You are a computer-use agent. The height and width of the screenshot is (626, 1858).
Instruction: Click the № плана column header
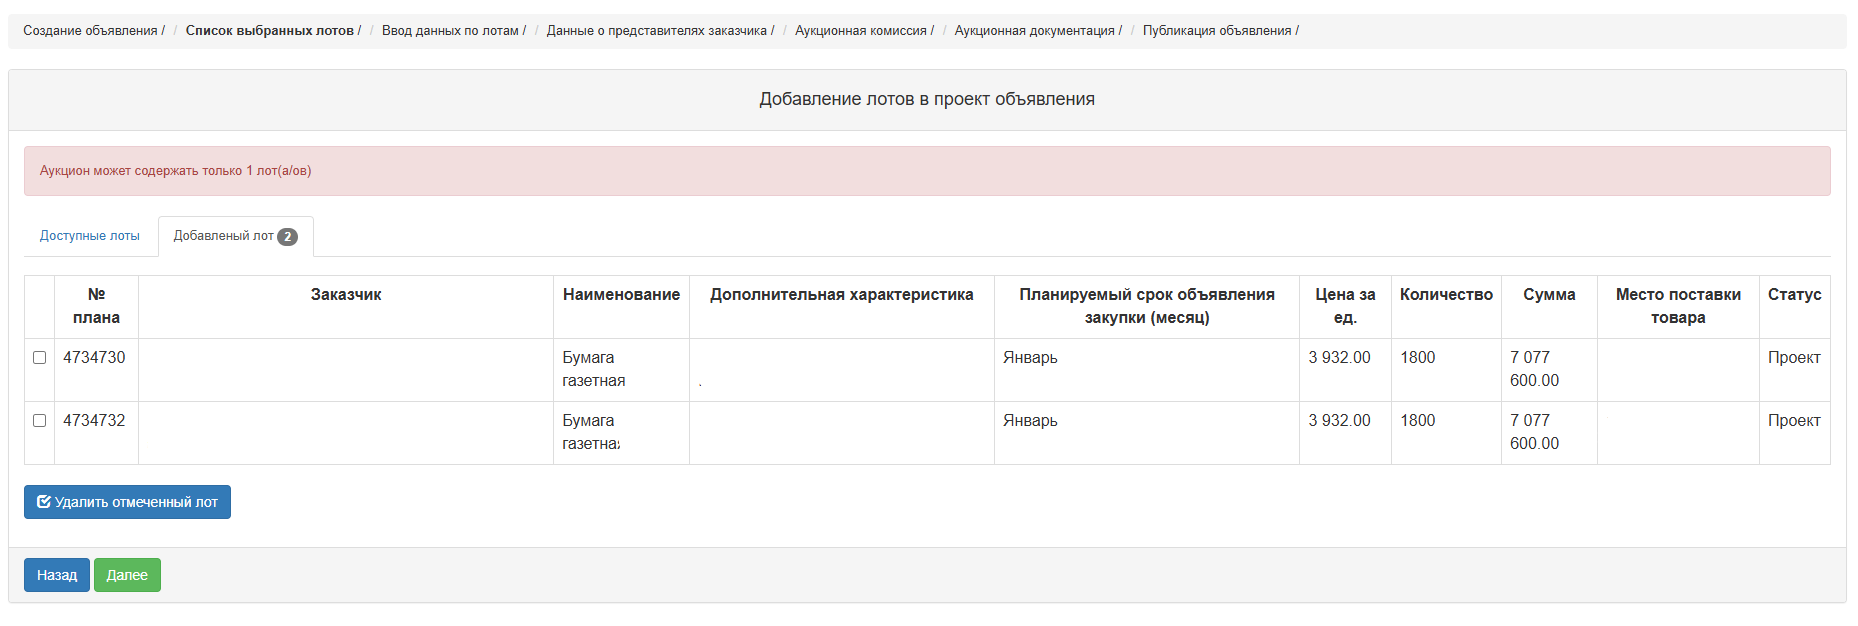coord(96,306)
